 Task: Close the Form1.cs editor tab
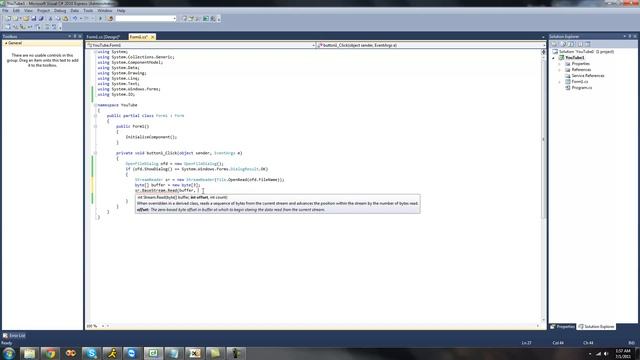pos(153,37)
